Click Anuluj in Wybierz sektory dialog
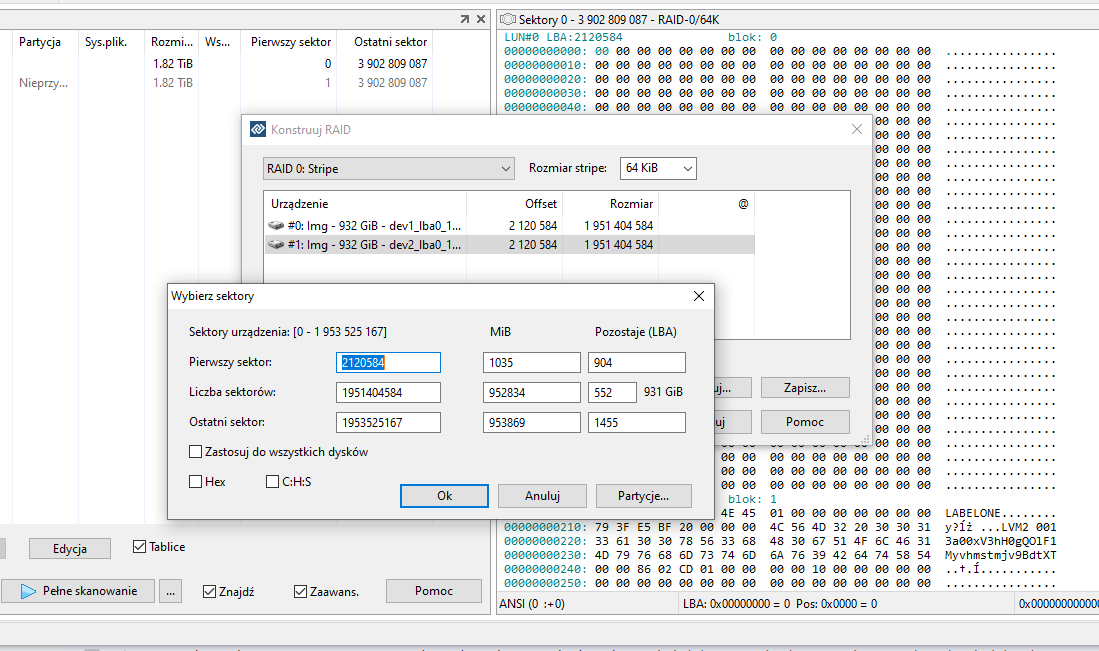The image size is (1099, 651). click(542, 496)
